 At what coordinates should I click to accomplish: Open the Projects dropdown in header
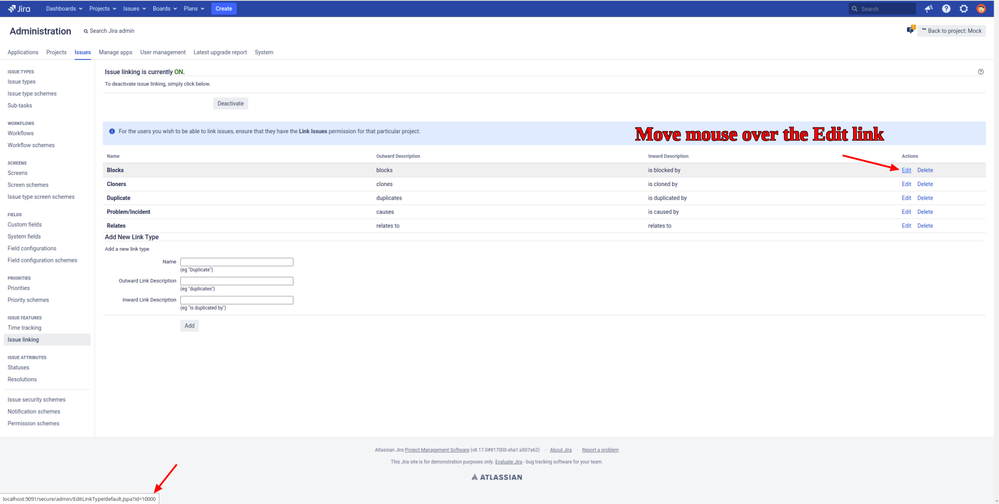click(x=103, y=9)
